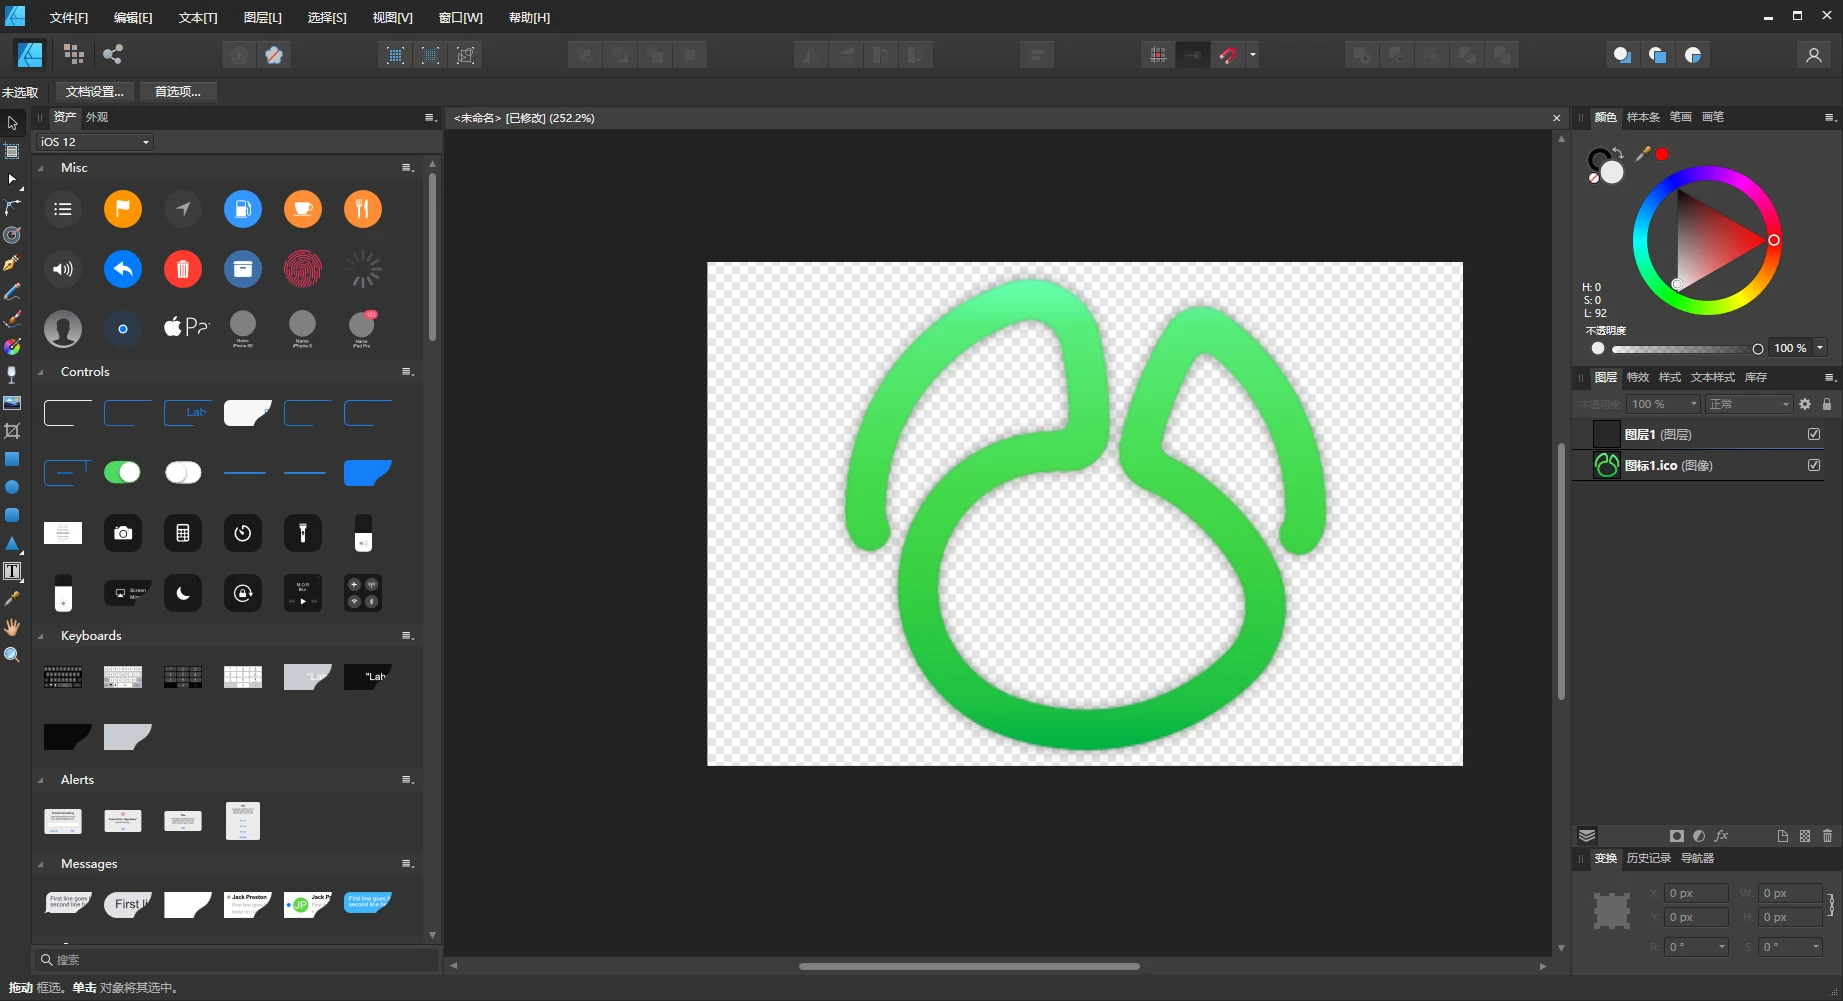The height and width of the screenshot is (1001, 1843).
Task: Open the 视图[V] menu
Action: pyautogui.click(x=392, y=18)
